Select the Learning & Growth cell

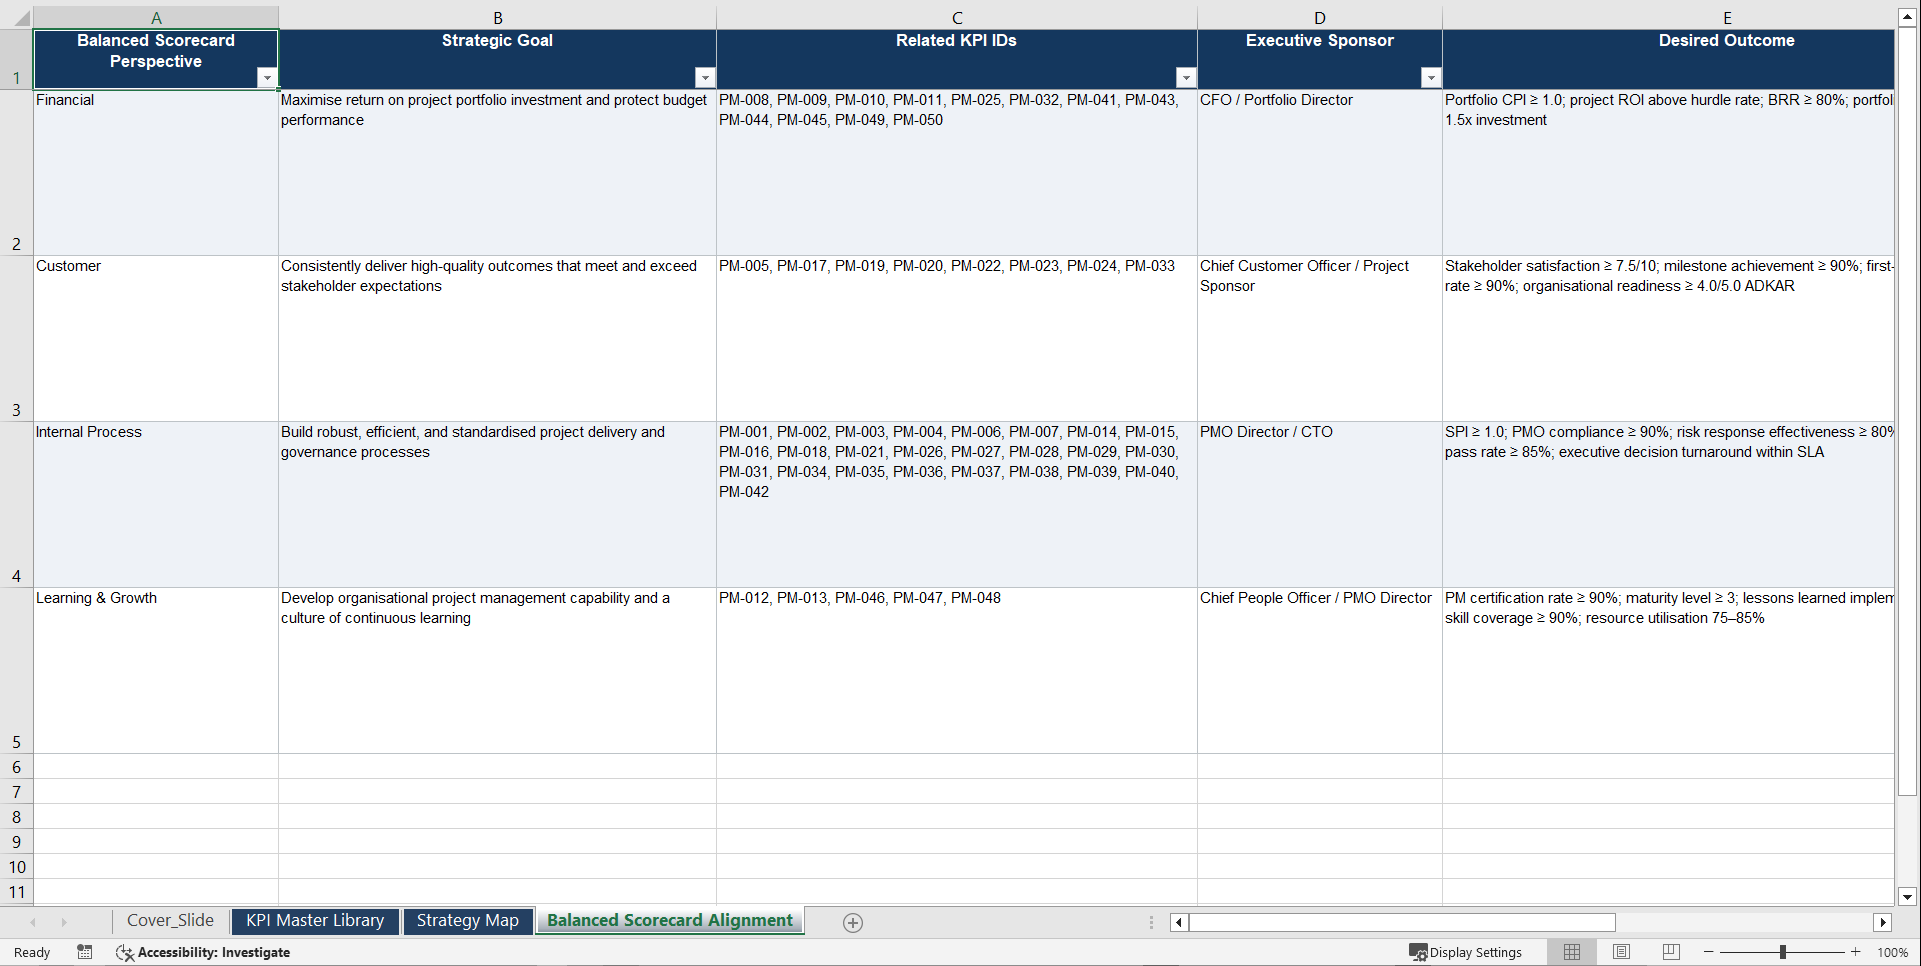tap(156, 671)
